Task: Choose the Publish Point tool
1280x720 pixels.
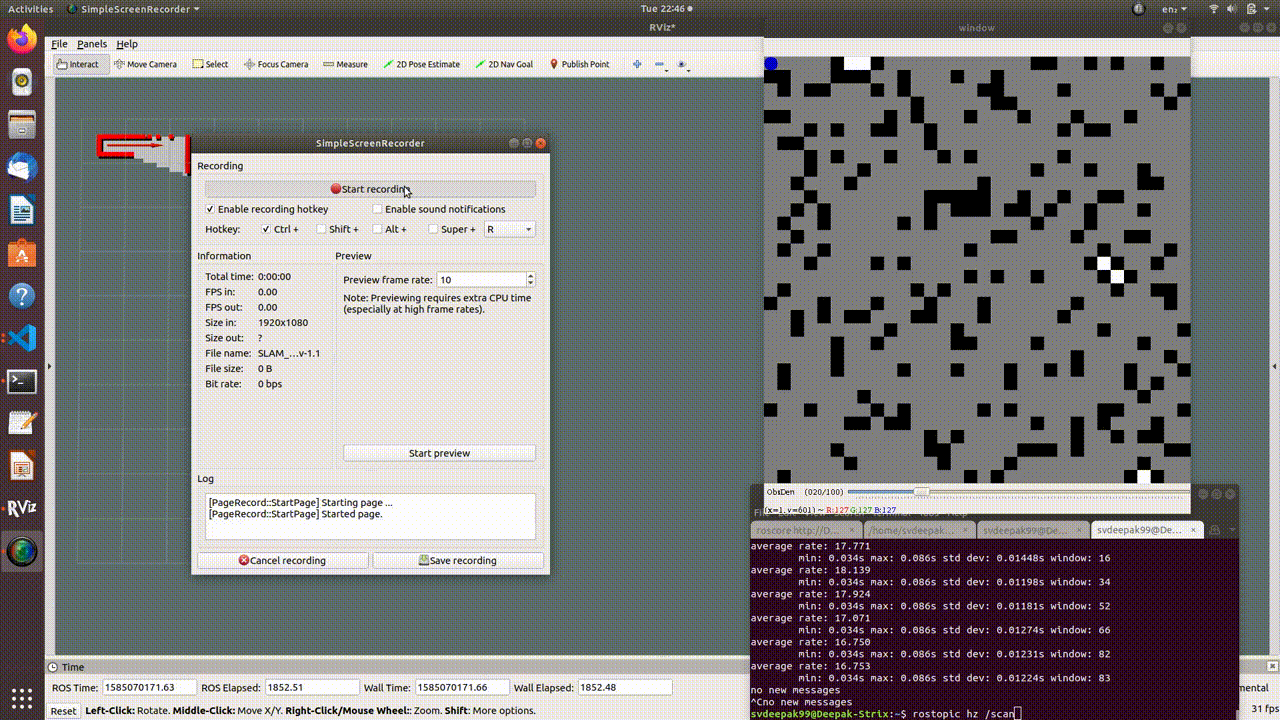Action: point(578,64)
